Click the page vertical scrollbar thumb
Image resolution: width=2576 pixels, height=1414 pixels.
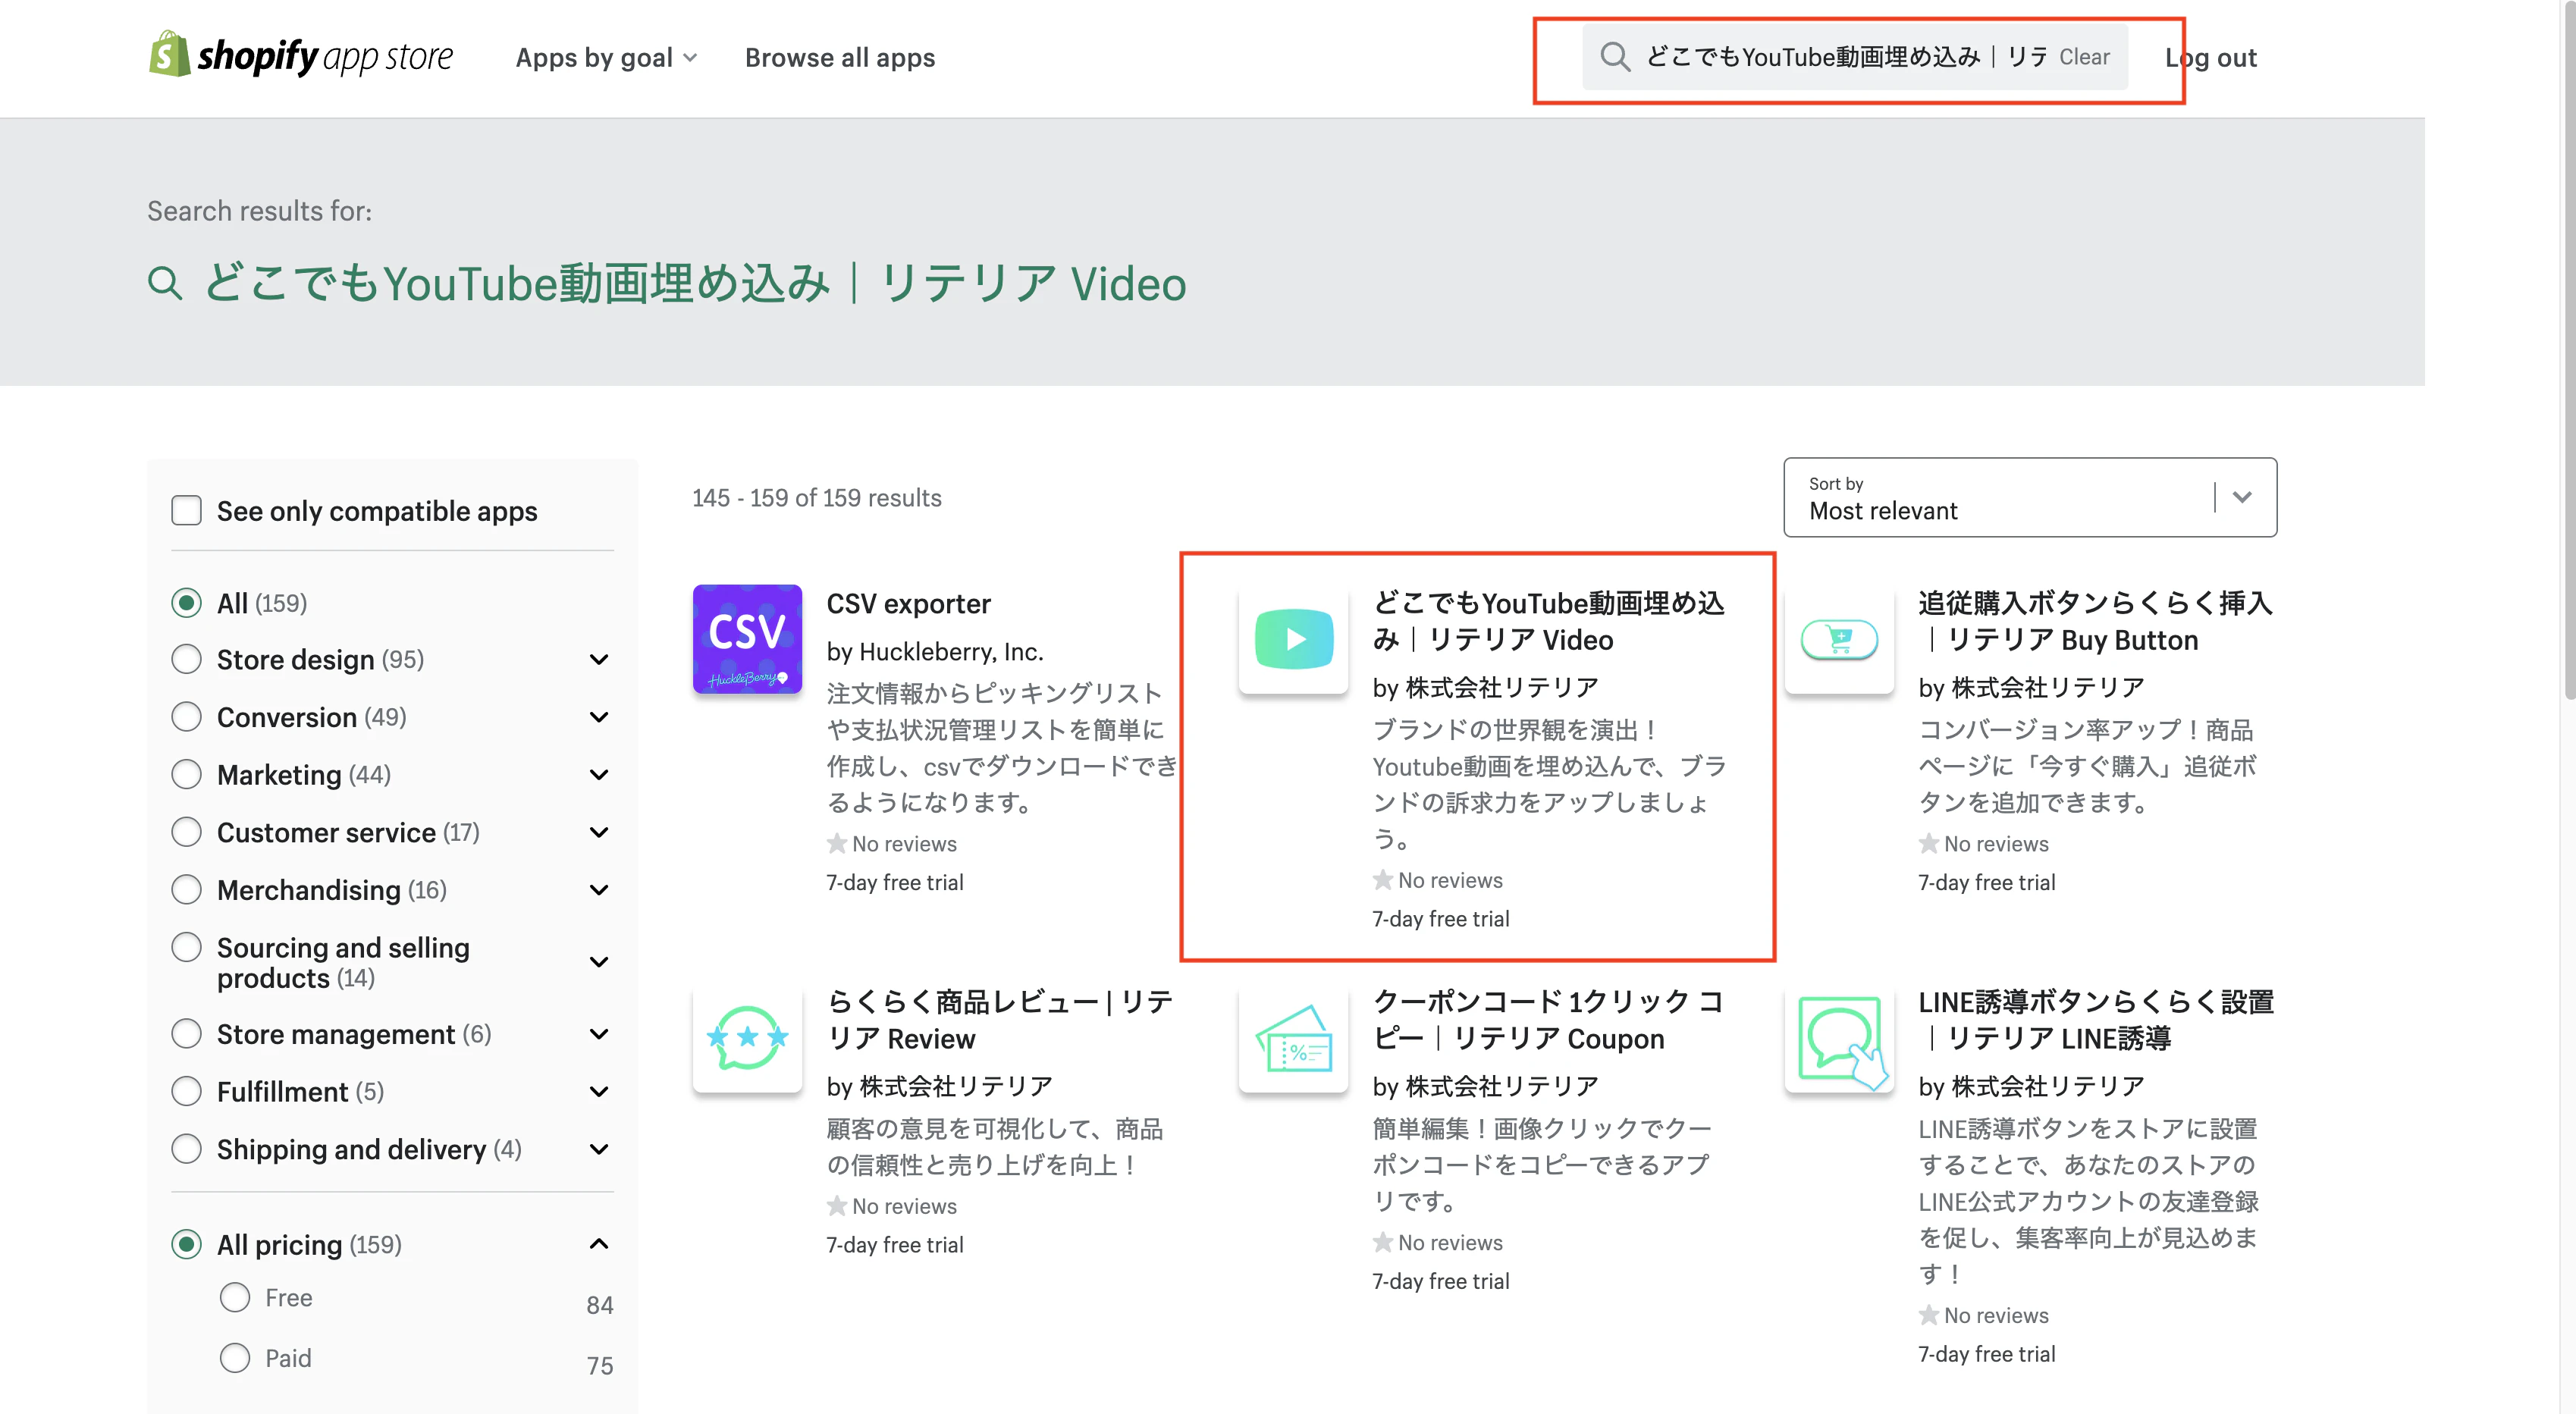pos(2567,350)
